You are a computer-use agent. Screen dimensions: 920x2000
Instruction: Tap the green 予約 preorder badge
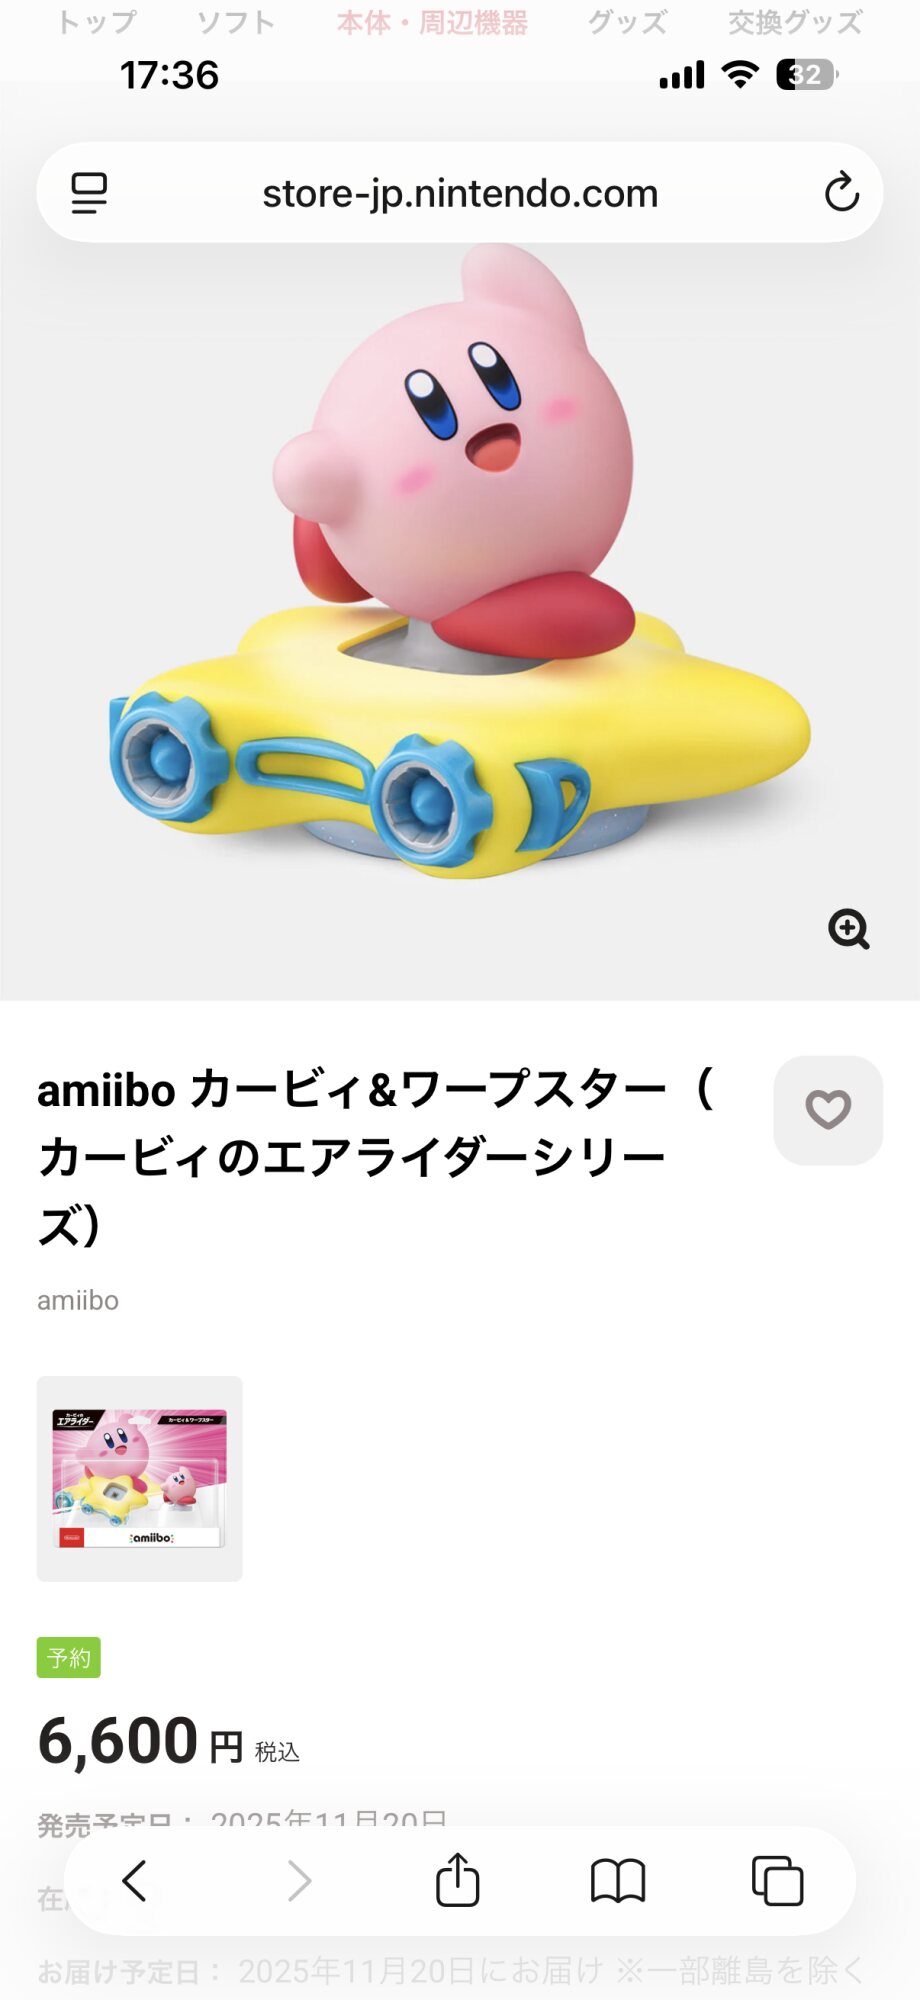pyautogui.click(x=69, y=1657)
